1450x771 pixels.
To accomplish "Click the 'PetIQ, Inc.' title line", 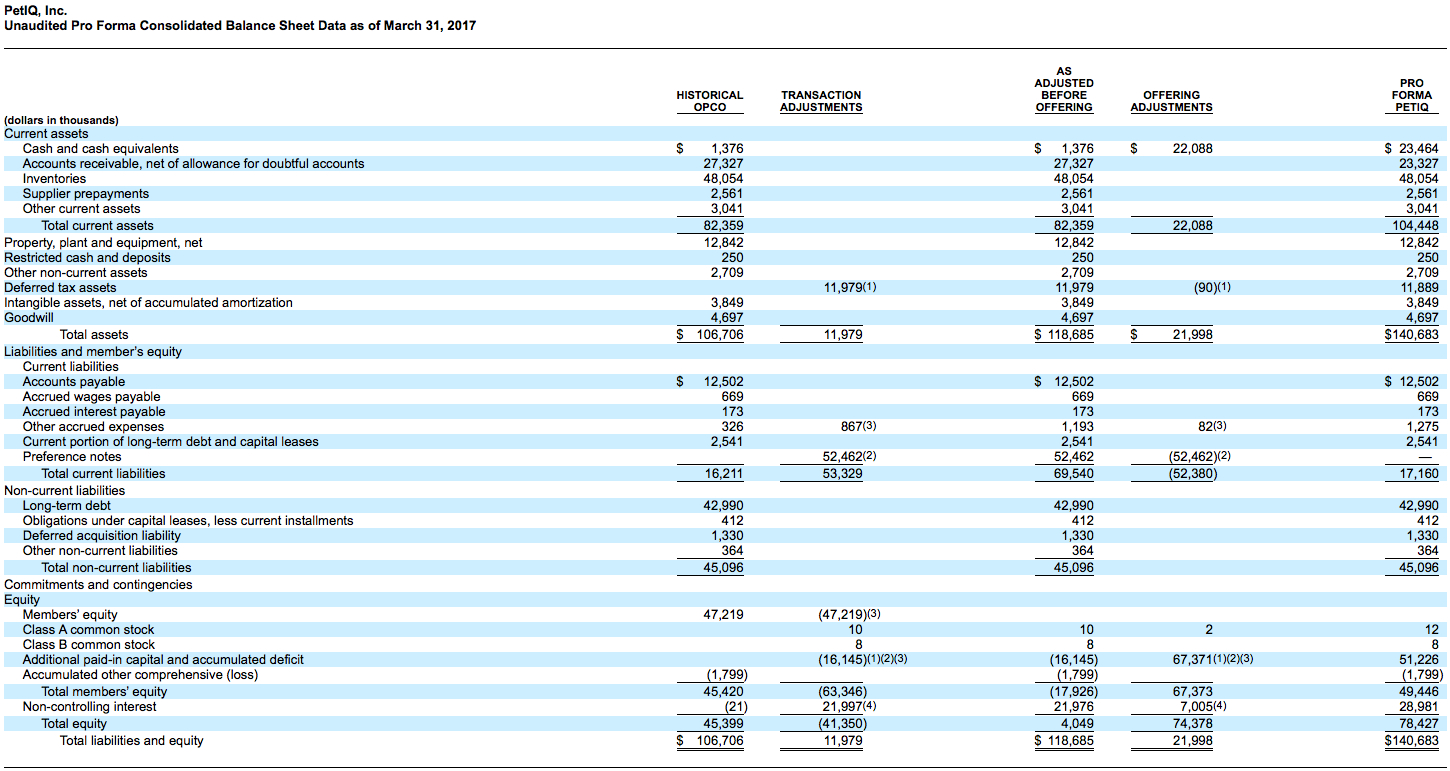I will click(x=36, y=10).
